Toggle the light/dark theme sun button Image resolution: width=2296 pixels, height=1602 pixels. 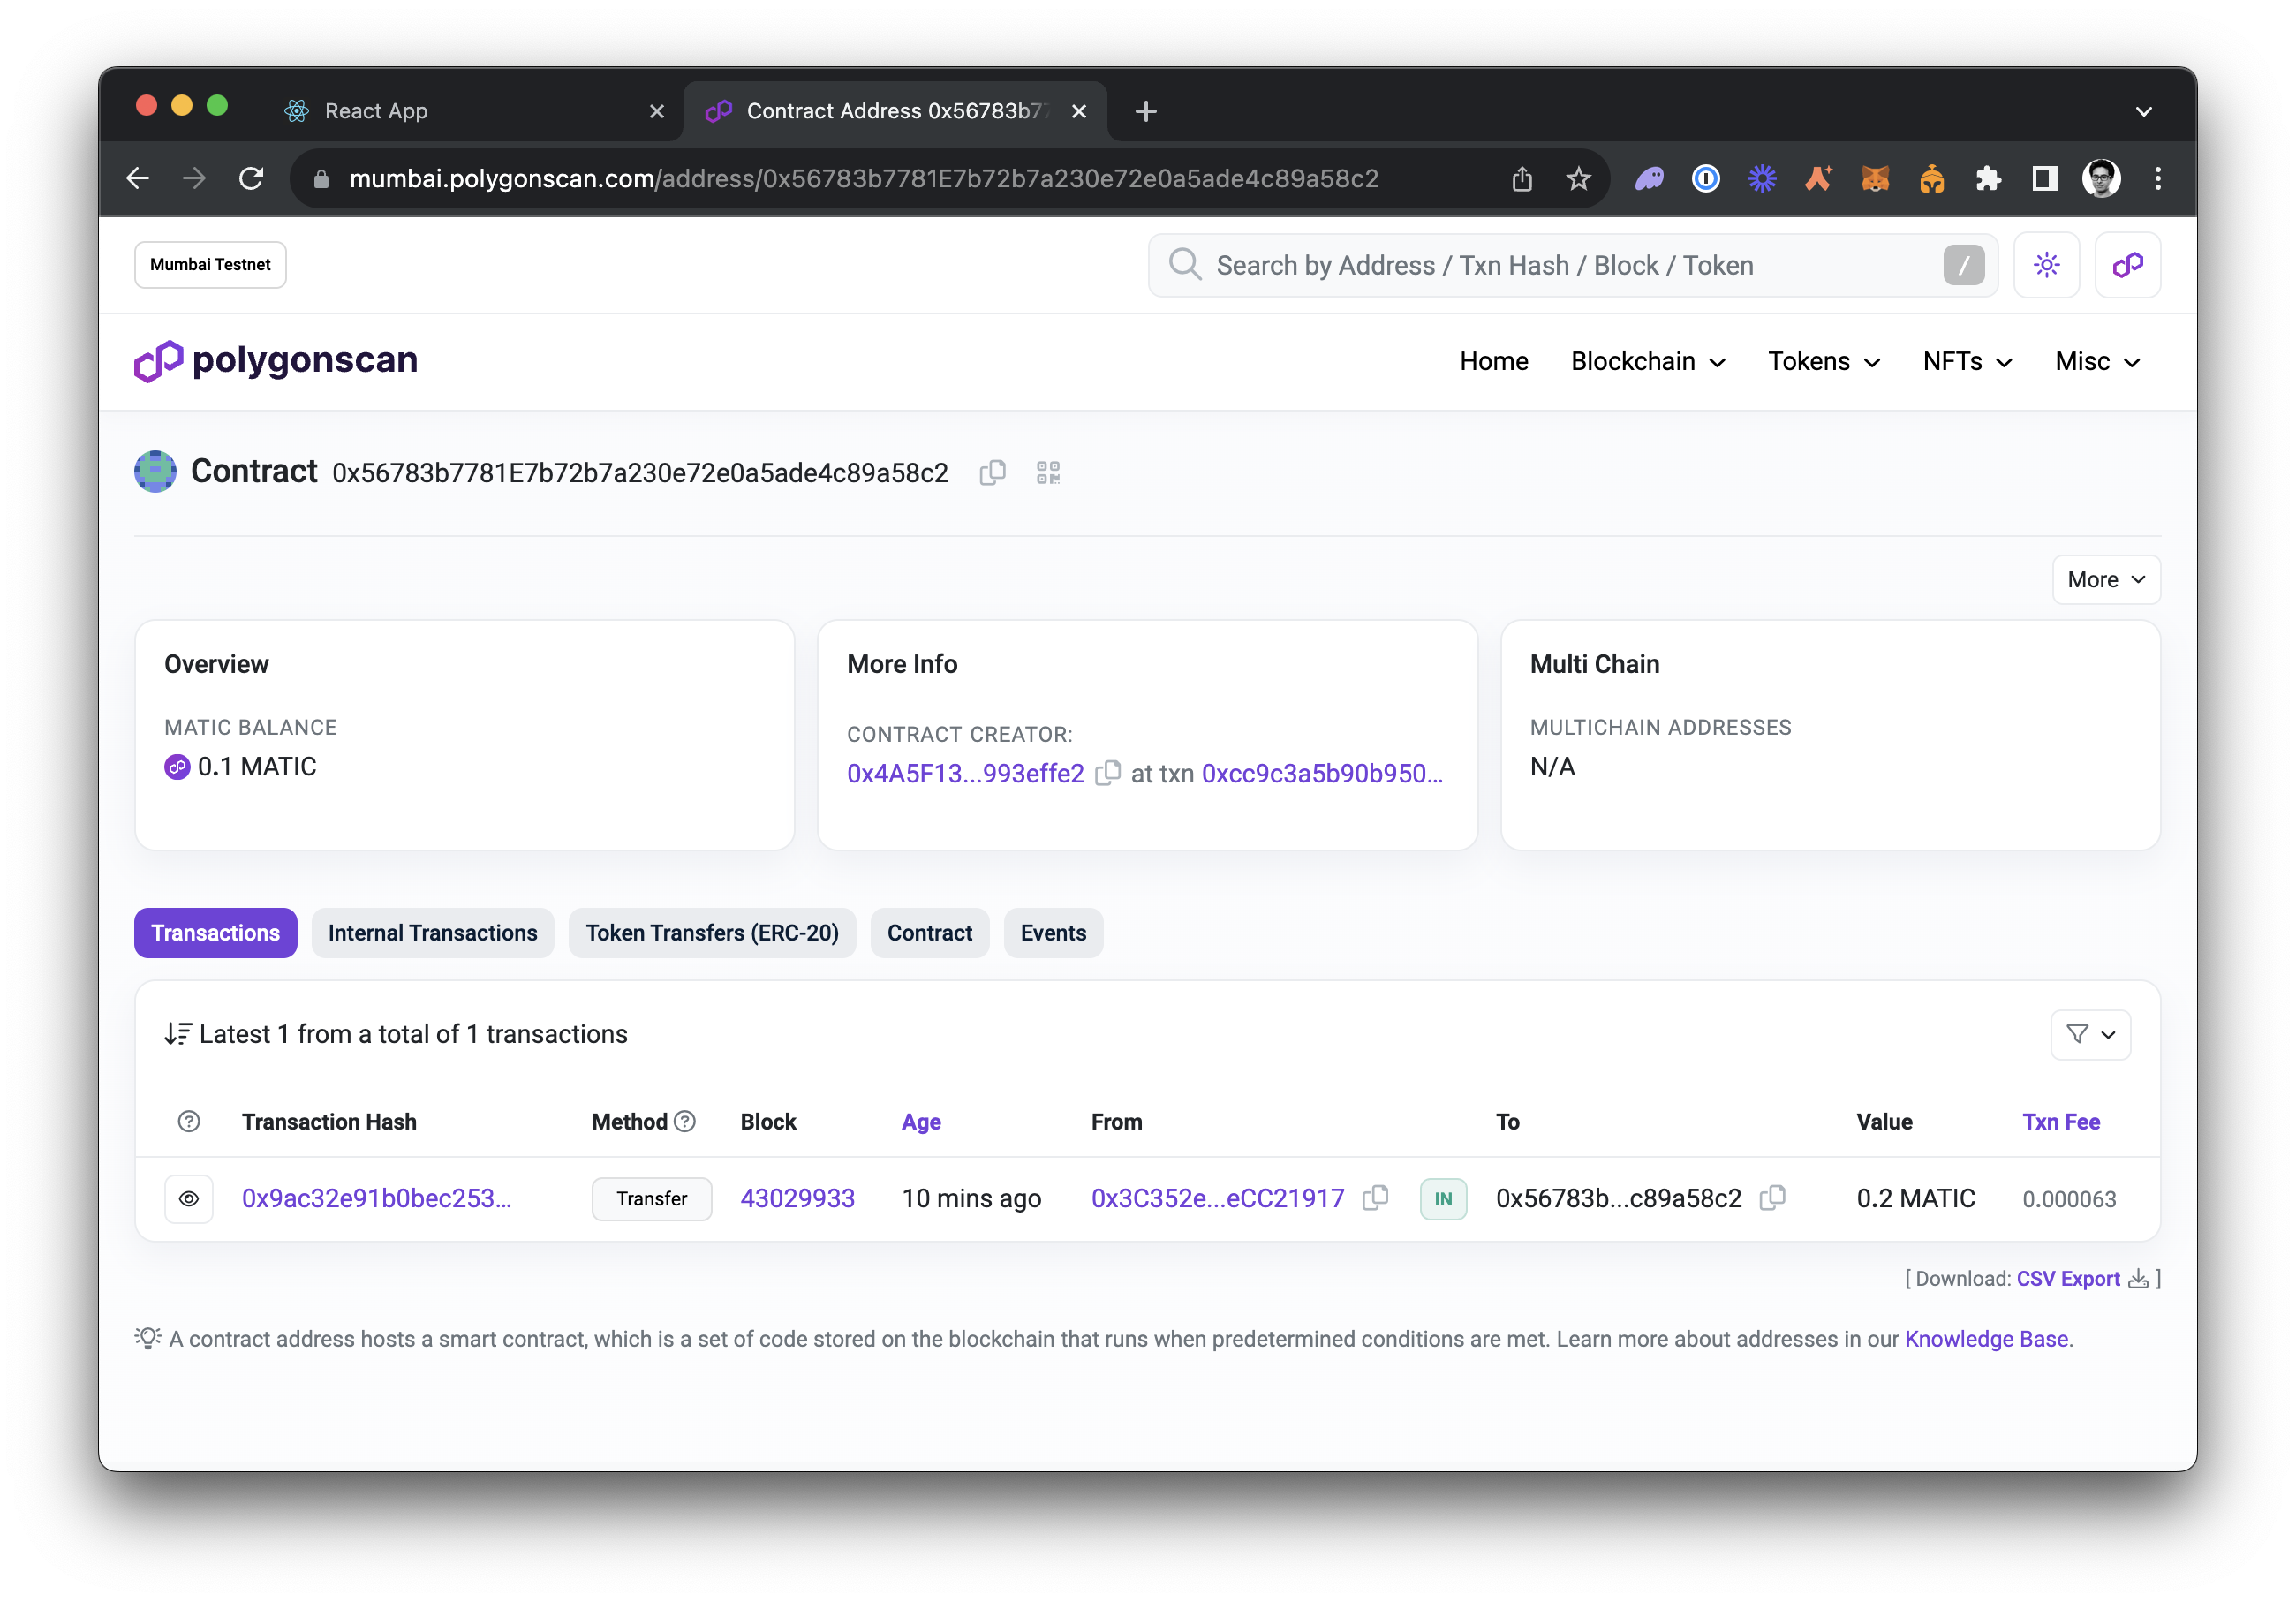point(2046,265)
